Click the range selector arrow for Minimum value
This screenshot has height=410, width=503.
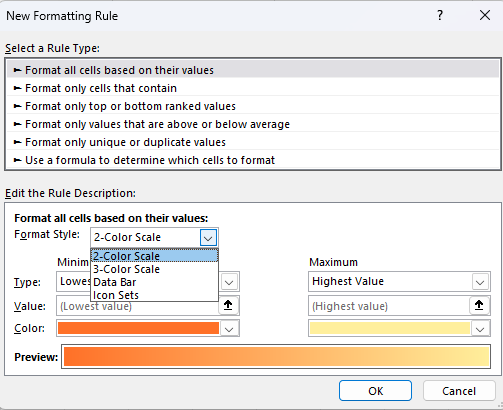228,305
